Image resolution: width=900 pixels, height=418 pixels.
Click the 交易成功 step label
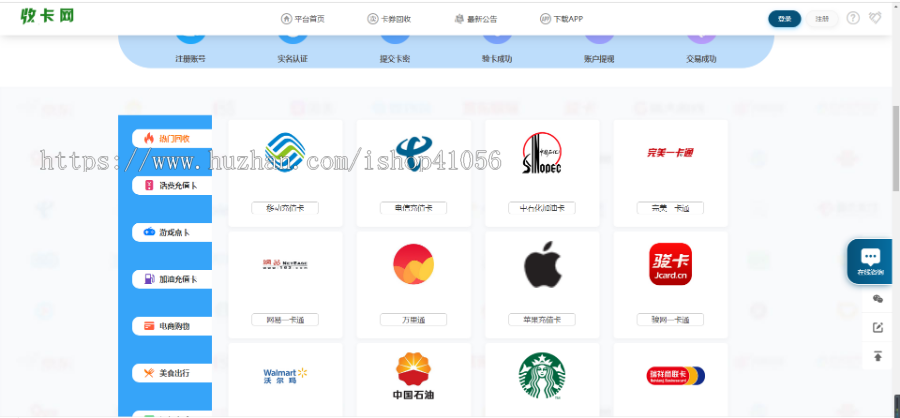[x=701, y=59]
